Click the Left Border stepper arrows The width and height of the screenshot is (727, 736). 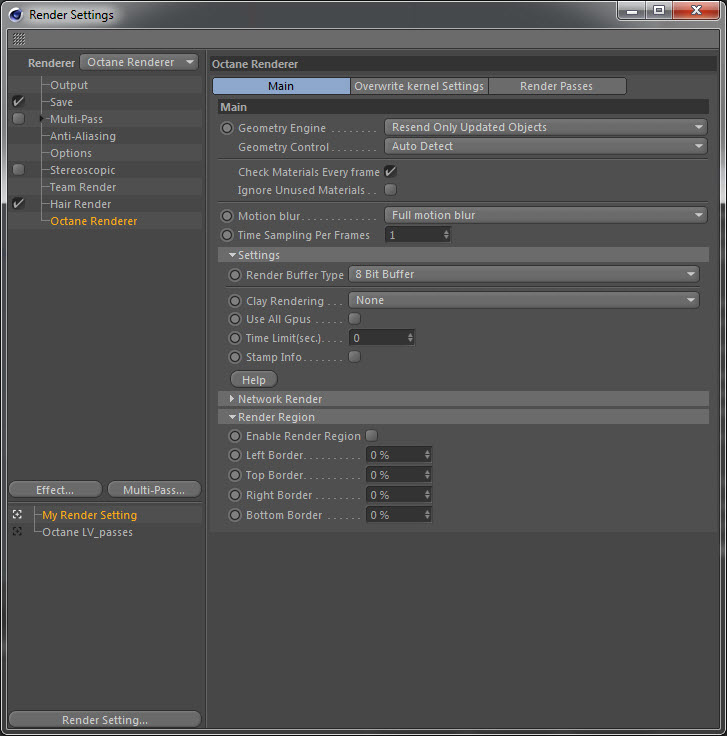pyautogui.click(x=427, y=454)
